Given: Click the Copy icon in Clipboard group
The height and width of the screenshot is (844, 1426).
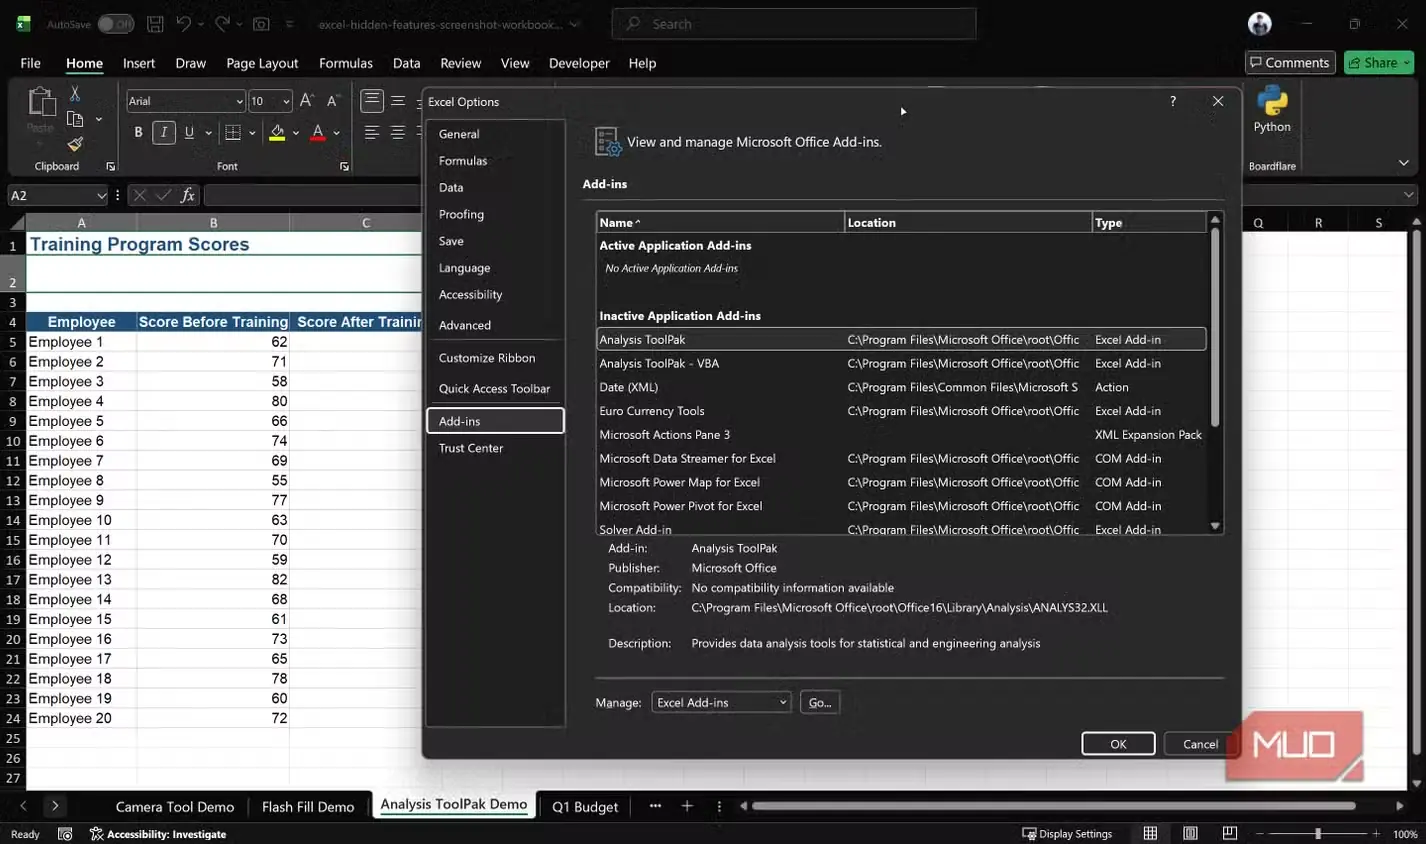Looking at the screenshot, I should (x=75, y=119).
